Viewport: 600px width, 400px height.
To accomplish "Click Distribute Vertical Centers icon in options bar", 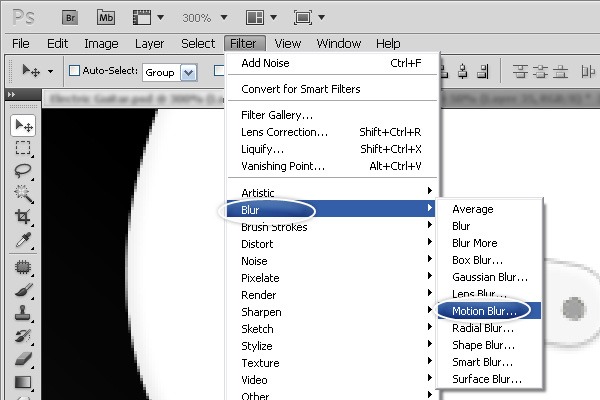I will point(540,71).
